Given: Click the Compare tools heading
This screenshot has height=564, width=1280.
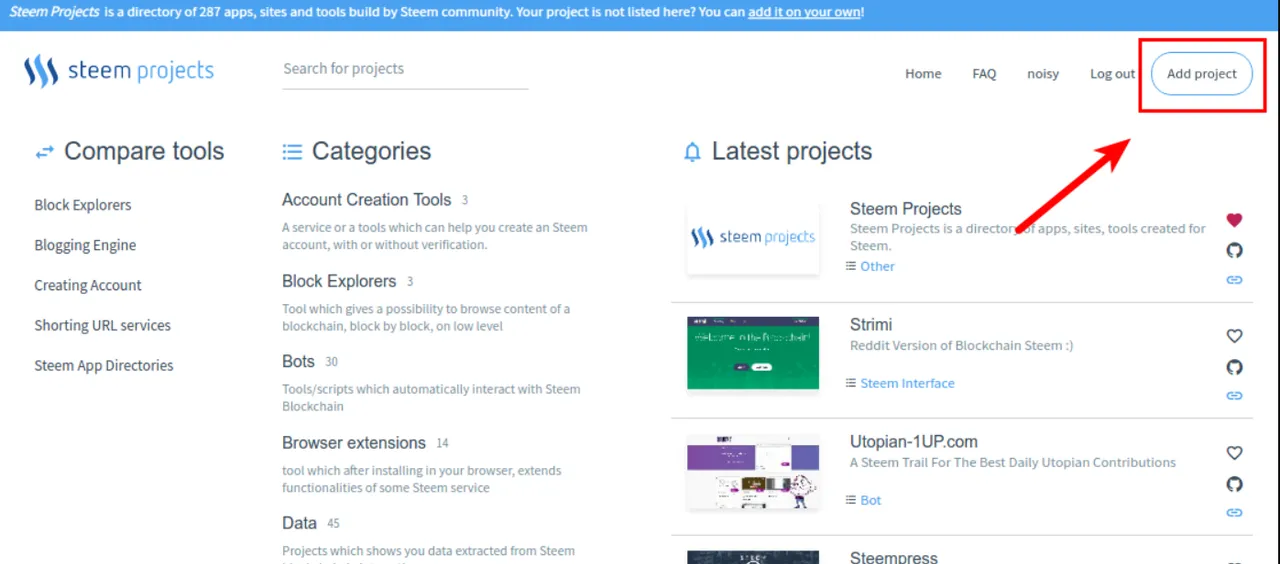Looking at the screenshot, I should click(x=144, y=152).
